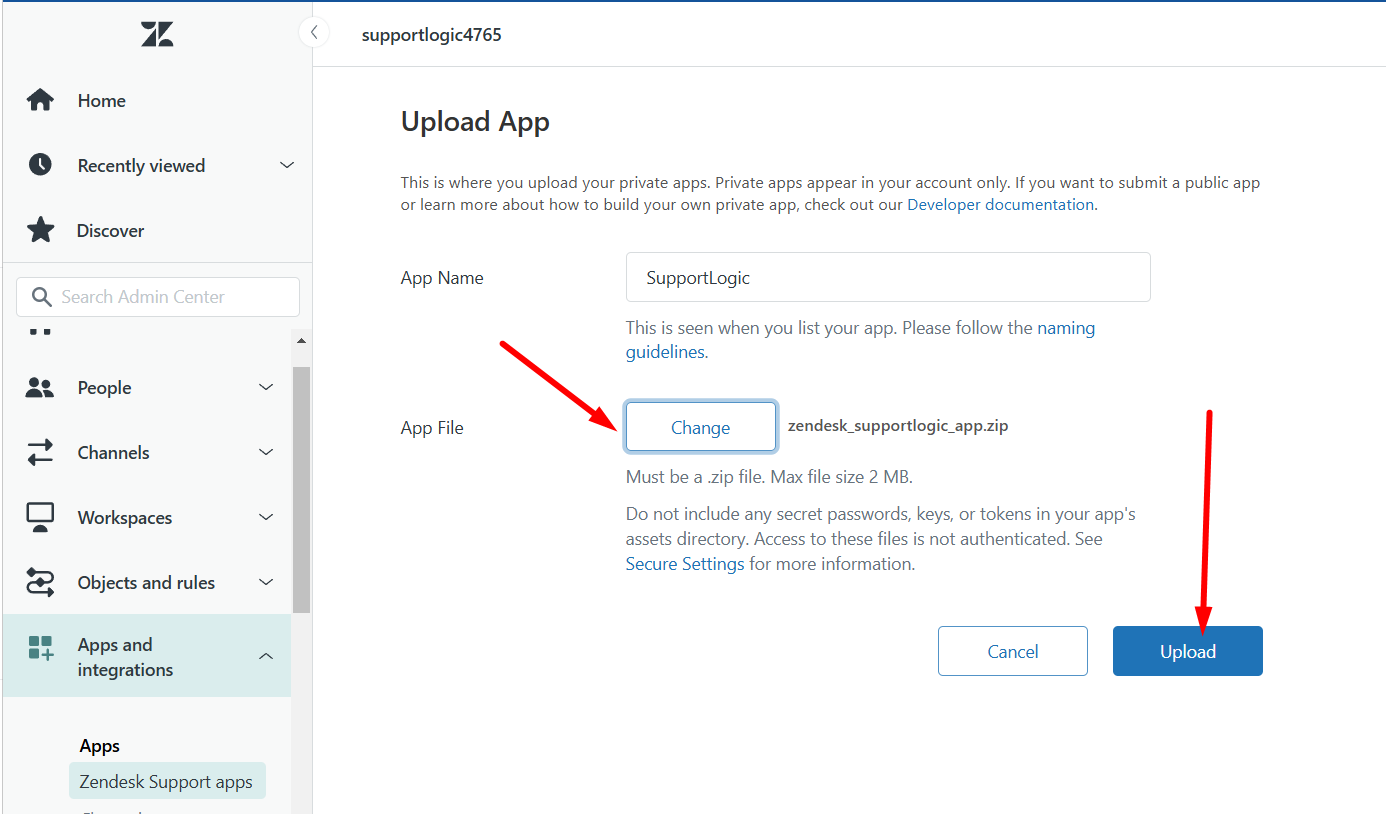Collapse the sidebar with the chevron button
1386x814 pixels.
click(314, 33)
